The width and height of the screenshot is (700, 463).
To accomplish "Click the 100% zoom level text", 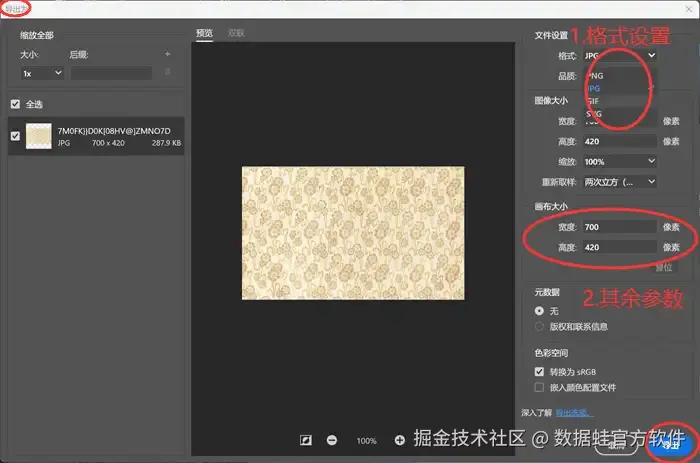I will click(x=367, y=441).
